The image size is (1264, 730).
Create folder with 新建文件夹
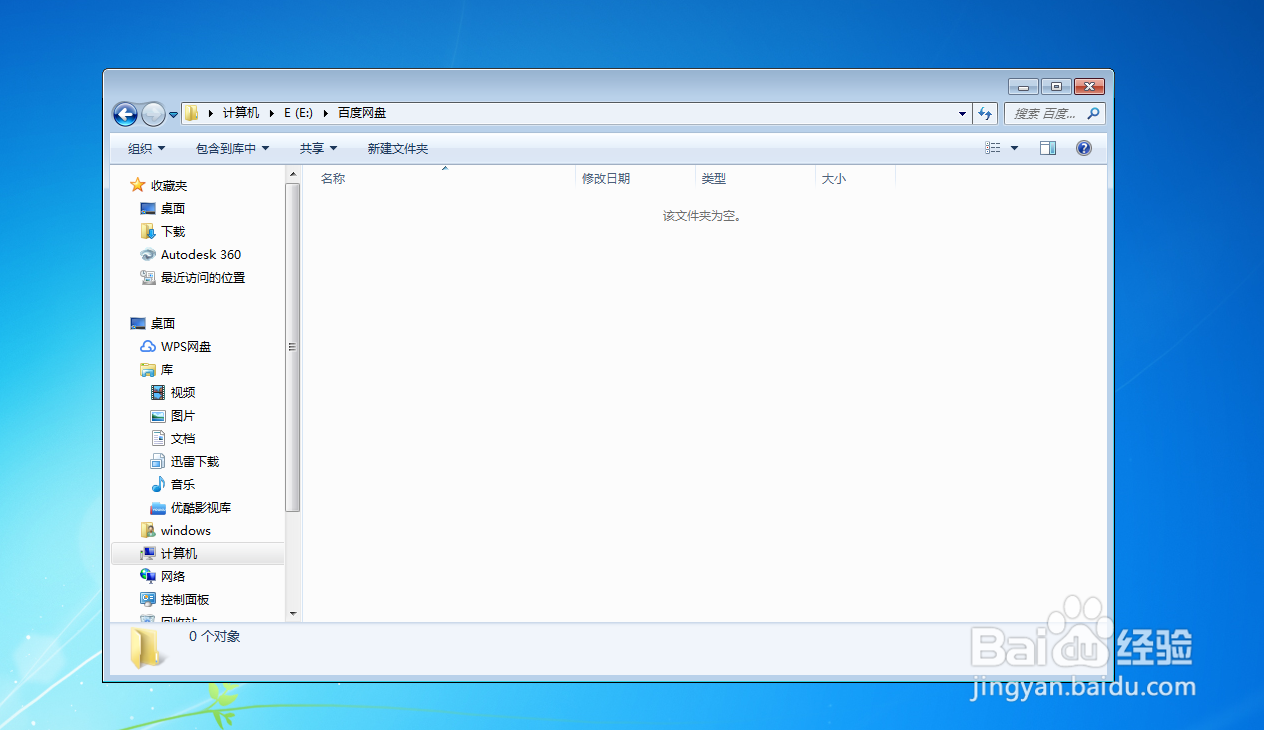(398, 148)
